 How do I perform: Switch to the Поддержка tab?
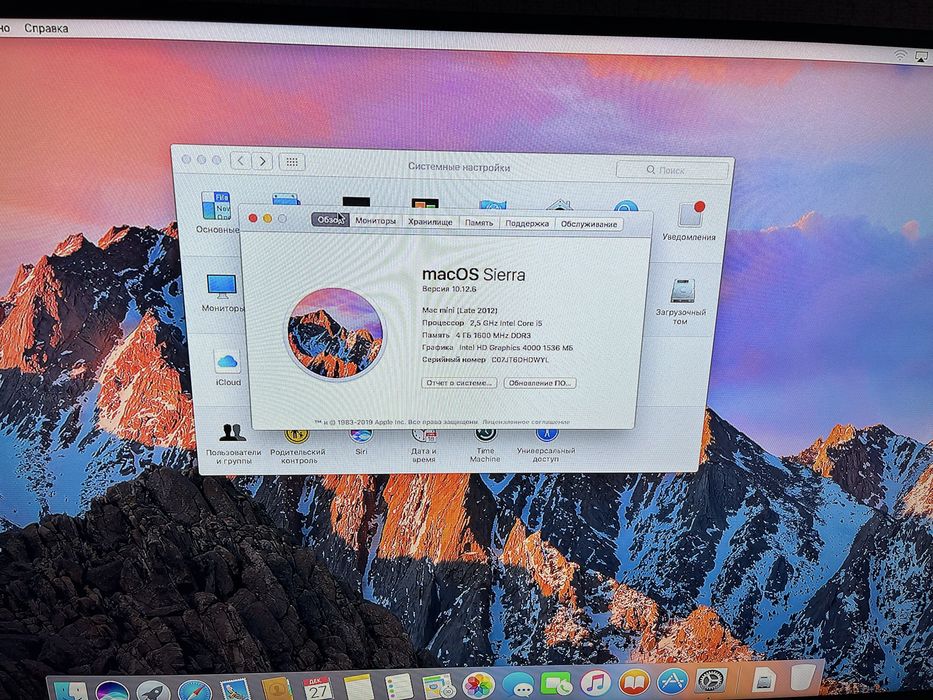pyautogui.click(x=527, y=223)
